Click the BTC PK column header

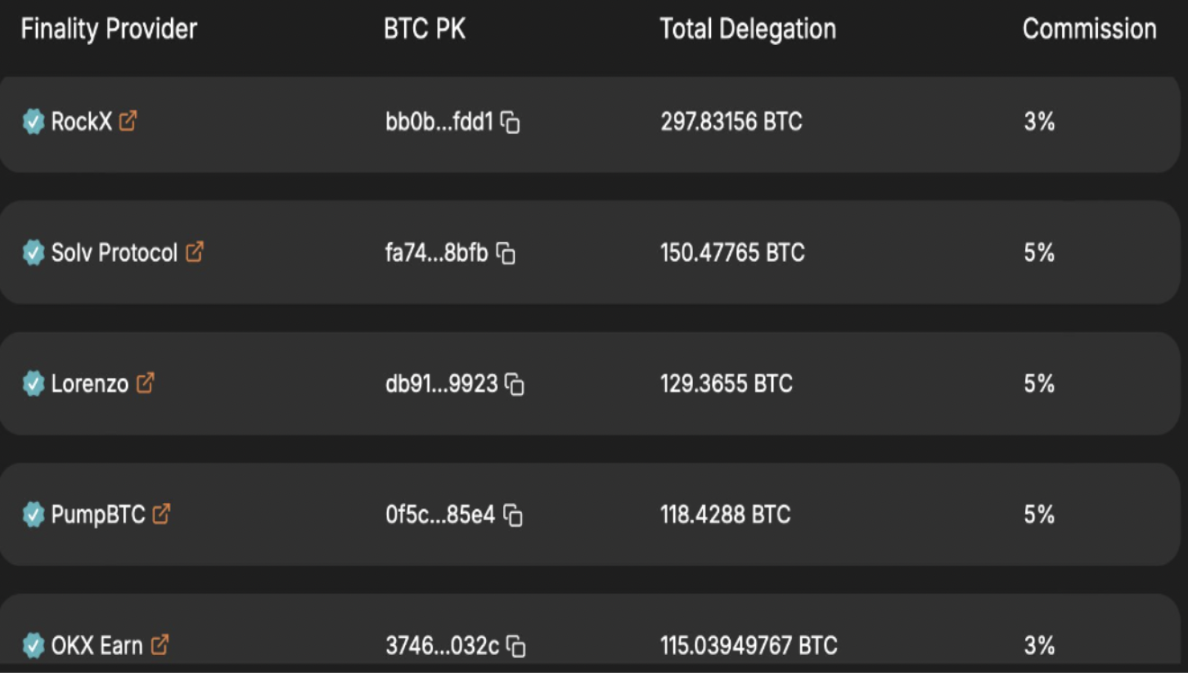pos(424,29)
